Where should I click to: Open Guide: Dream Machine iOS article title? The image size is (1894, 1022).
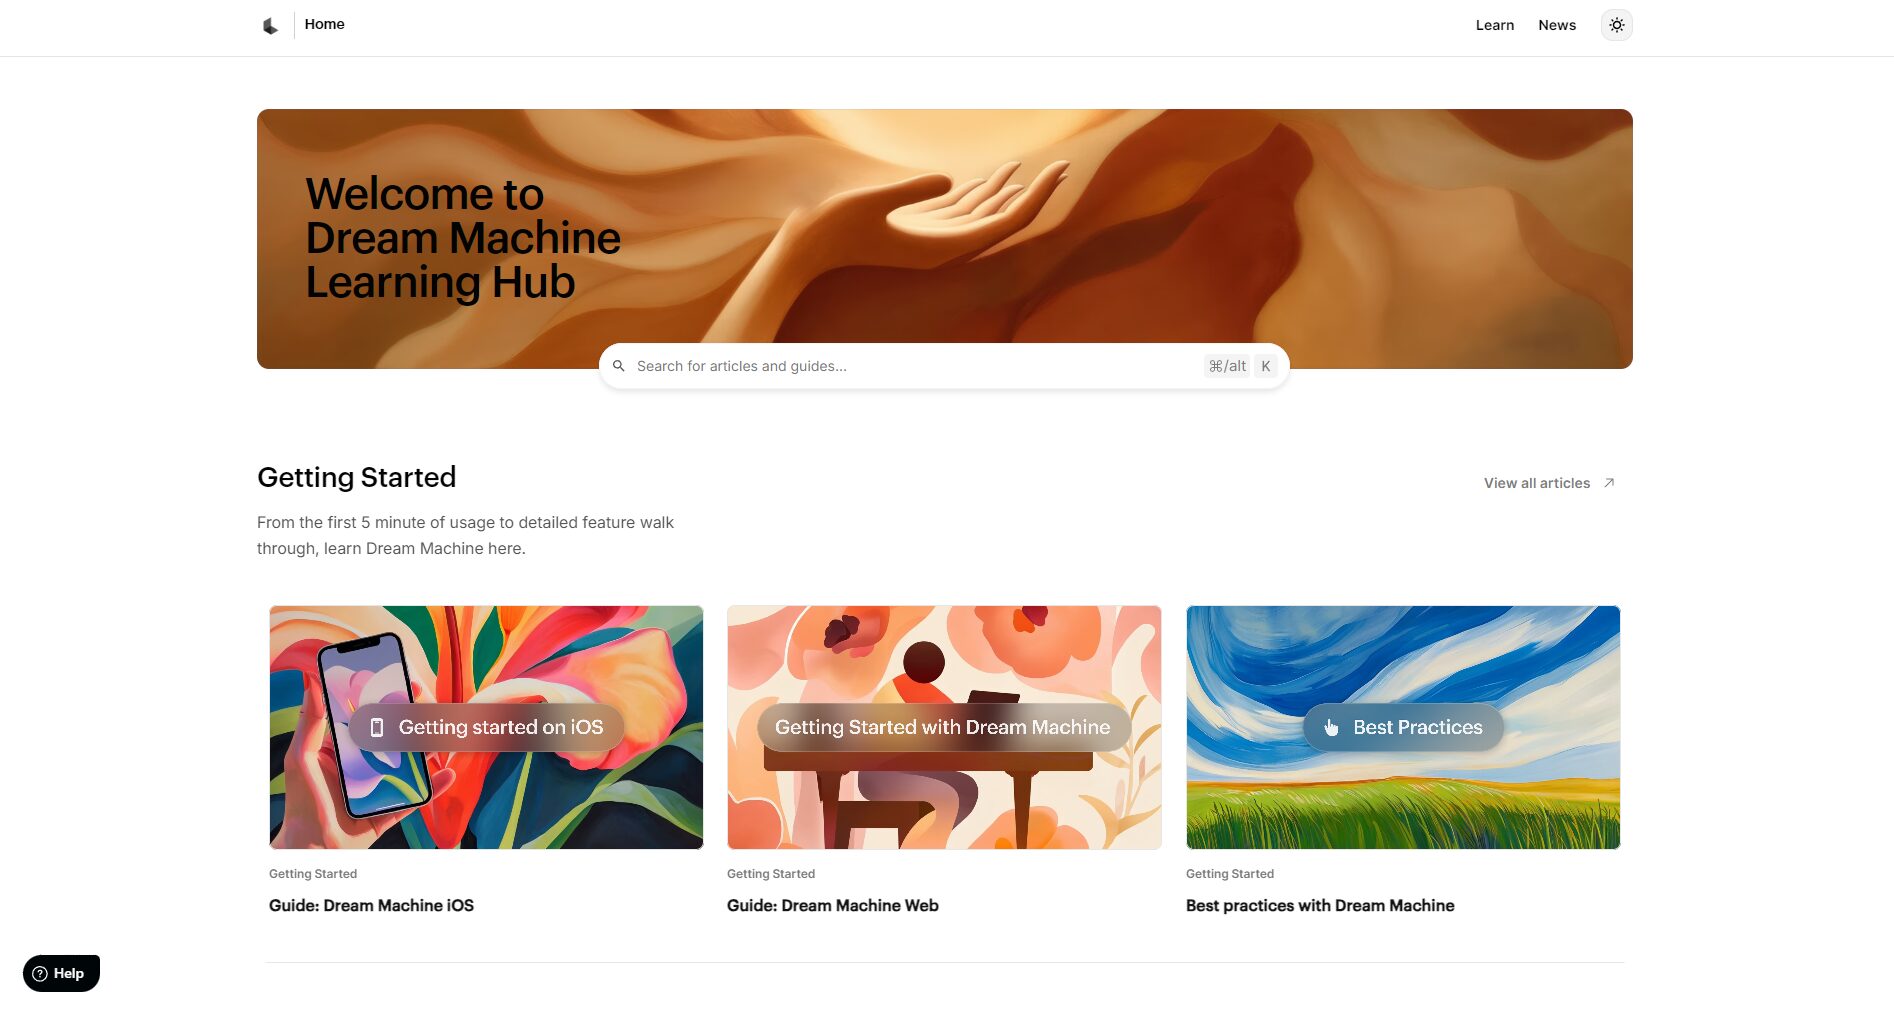coord(371,905)
